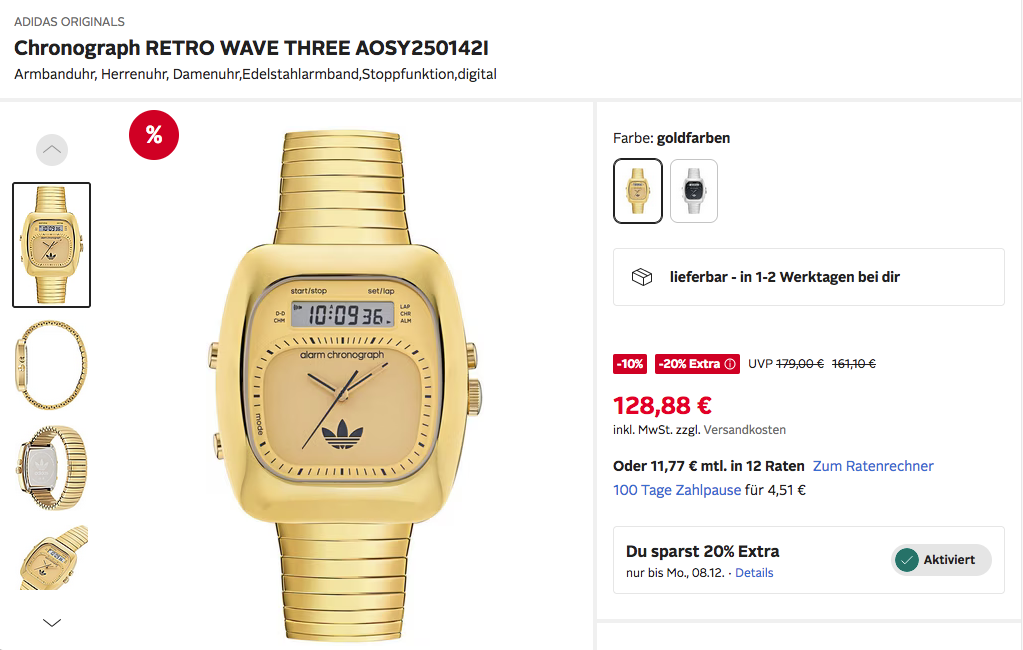Open the Versandkosten link
Image resolution: width=1023 pixels, height=650 pixels.
(744, 430)
